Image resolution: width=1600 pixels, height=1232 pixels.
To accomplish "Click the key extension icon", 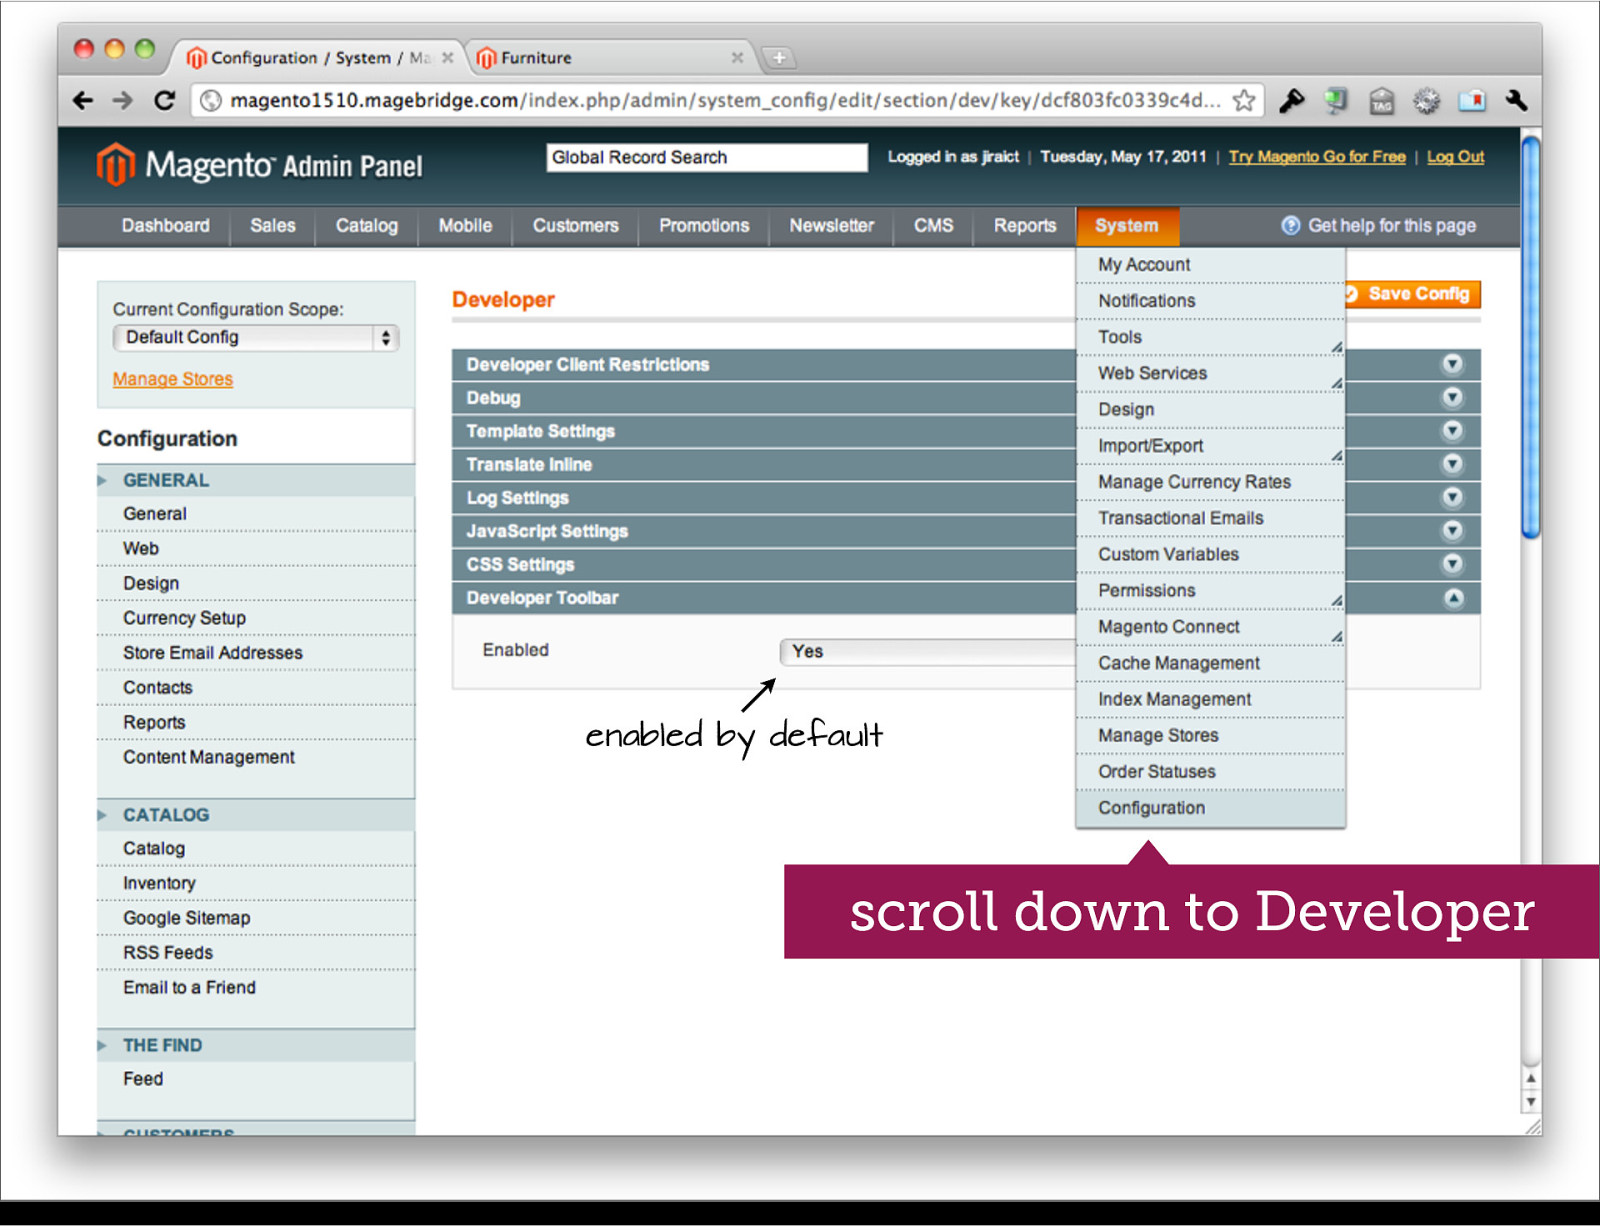I will [x=1291, y=101].
